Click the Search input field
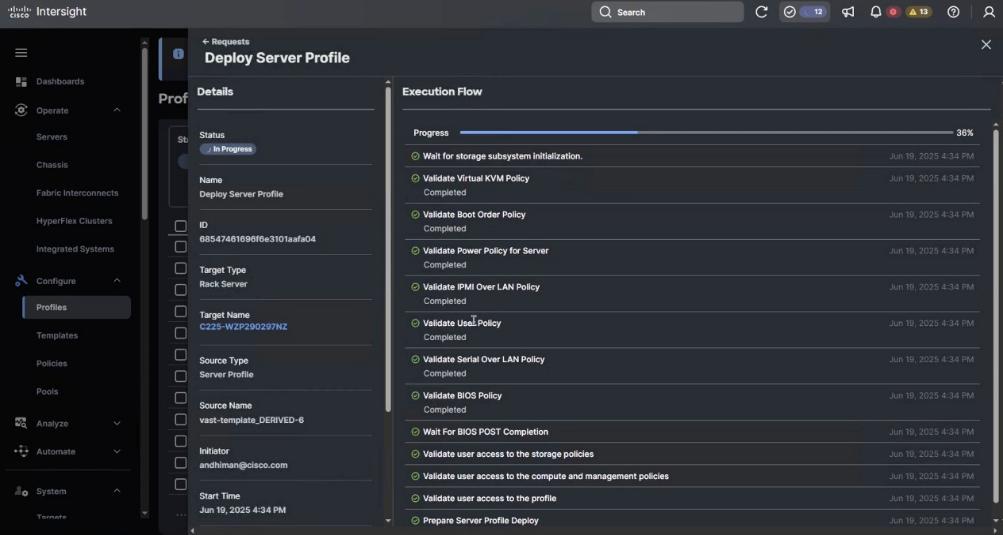The image size is (1003, 535). (670, 12)
